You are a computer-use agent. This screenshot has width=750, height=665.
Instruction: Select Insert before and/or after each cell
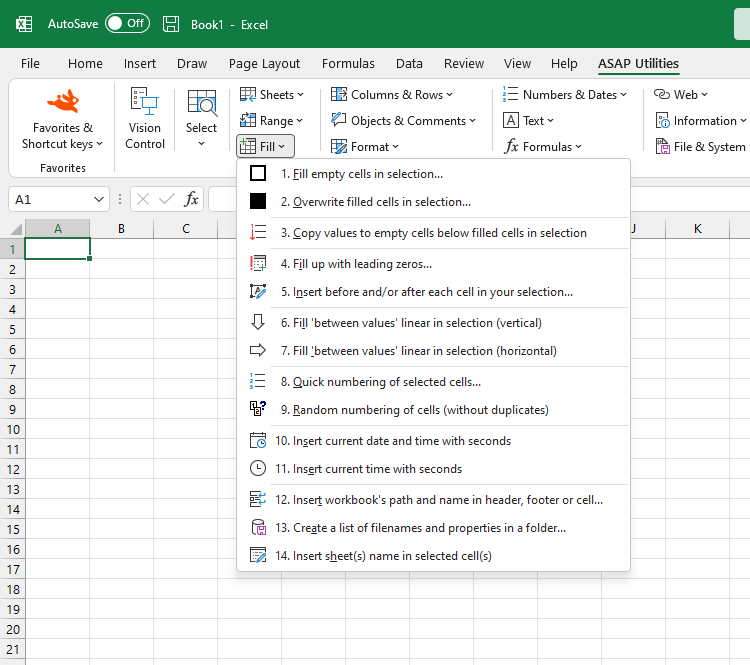tap(433, 291)
